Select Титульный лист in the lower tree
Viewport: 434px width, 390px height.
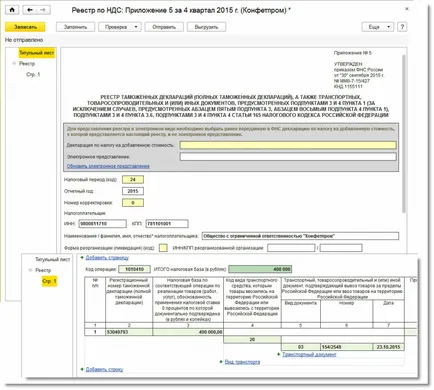[52, 259]
